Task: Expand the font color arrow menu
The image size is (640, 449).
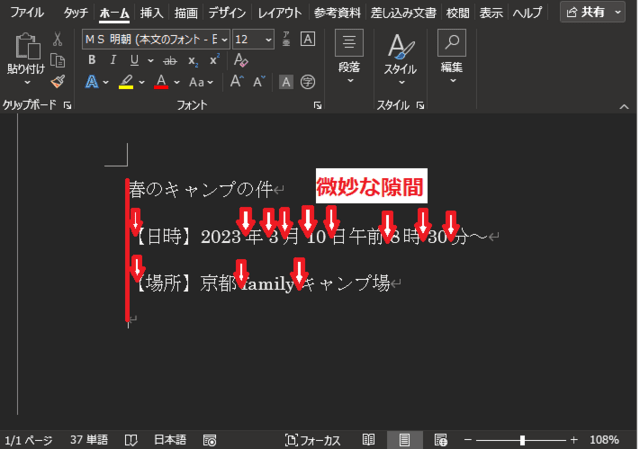Action: tap(176, 82)
